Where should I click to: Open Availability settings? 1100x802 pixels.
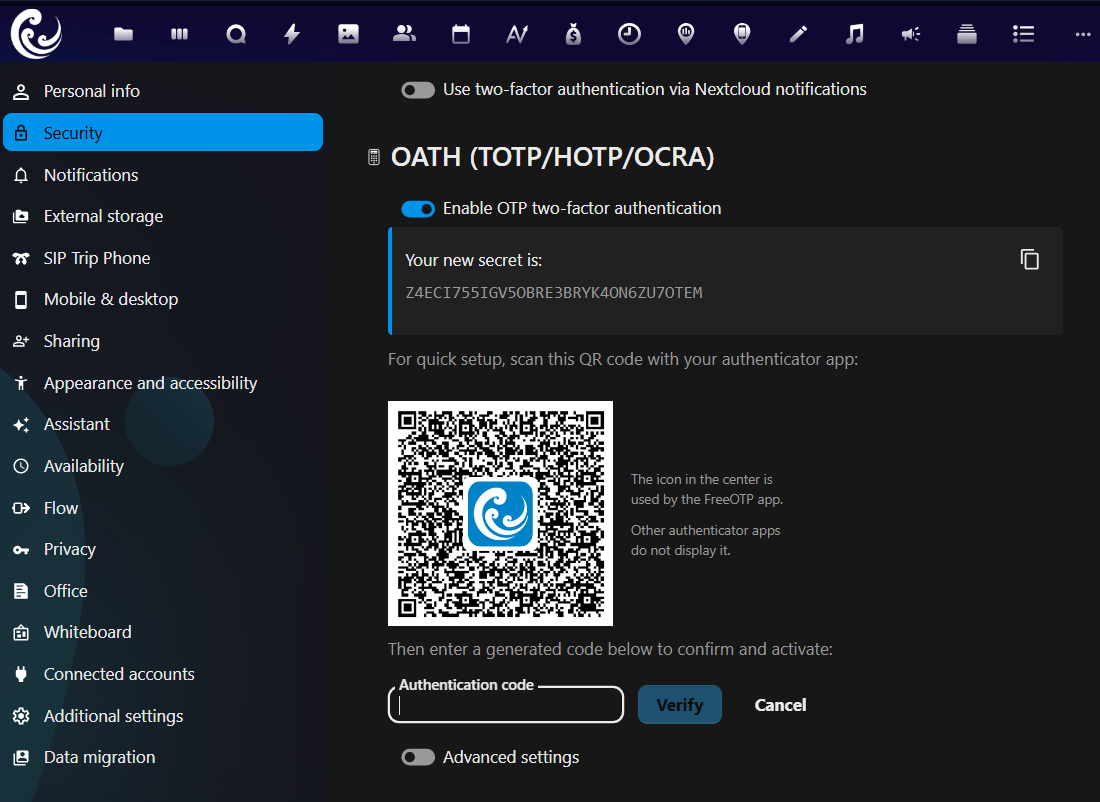pos(163,466)
